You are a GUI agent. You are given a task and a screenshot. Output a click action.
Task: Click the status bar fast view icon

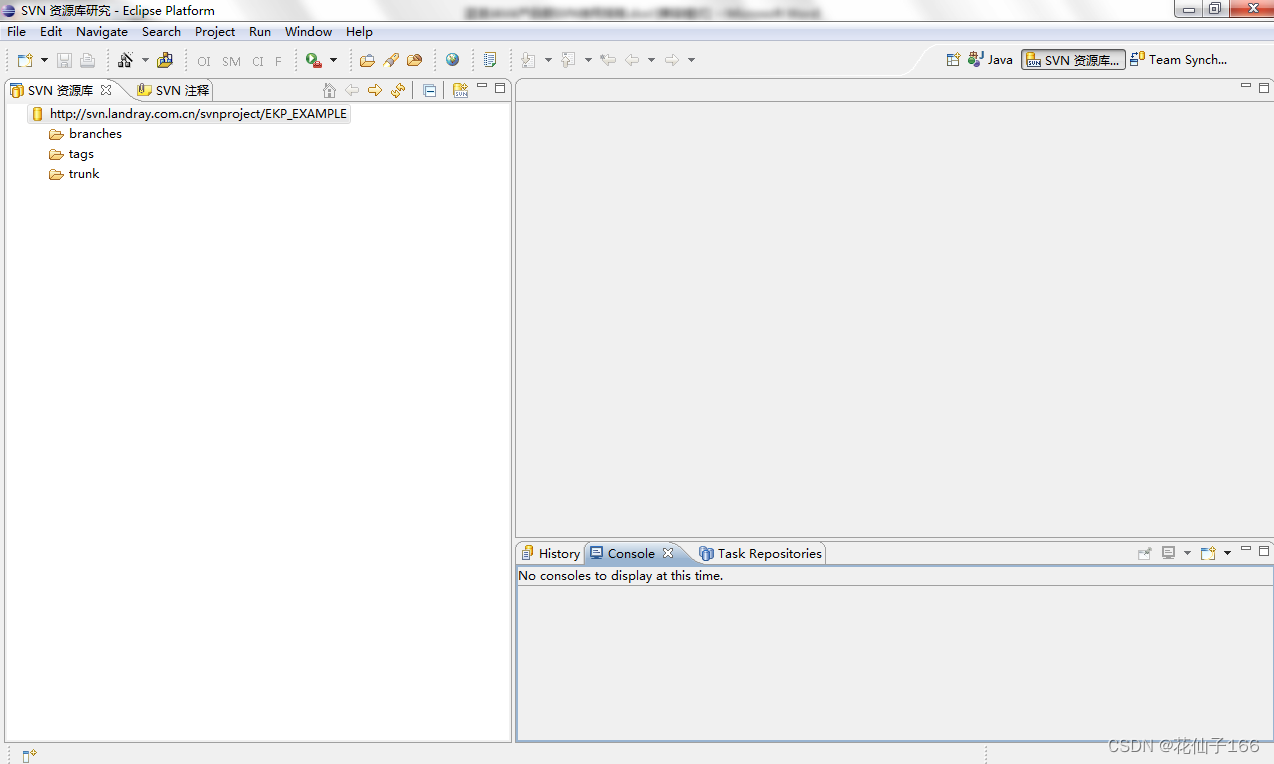29,755
